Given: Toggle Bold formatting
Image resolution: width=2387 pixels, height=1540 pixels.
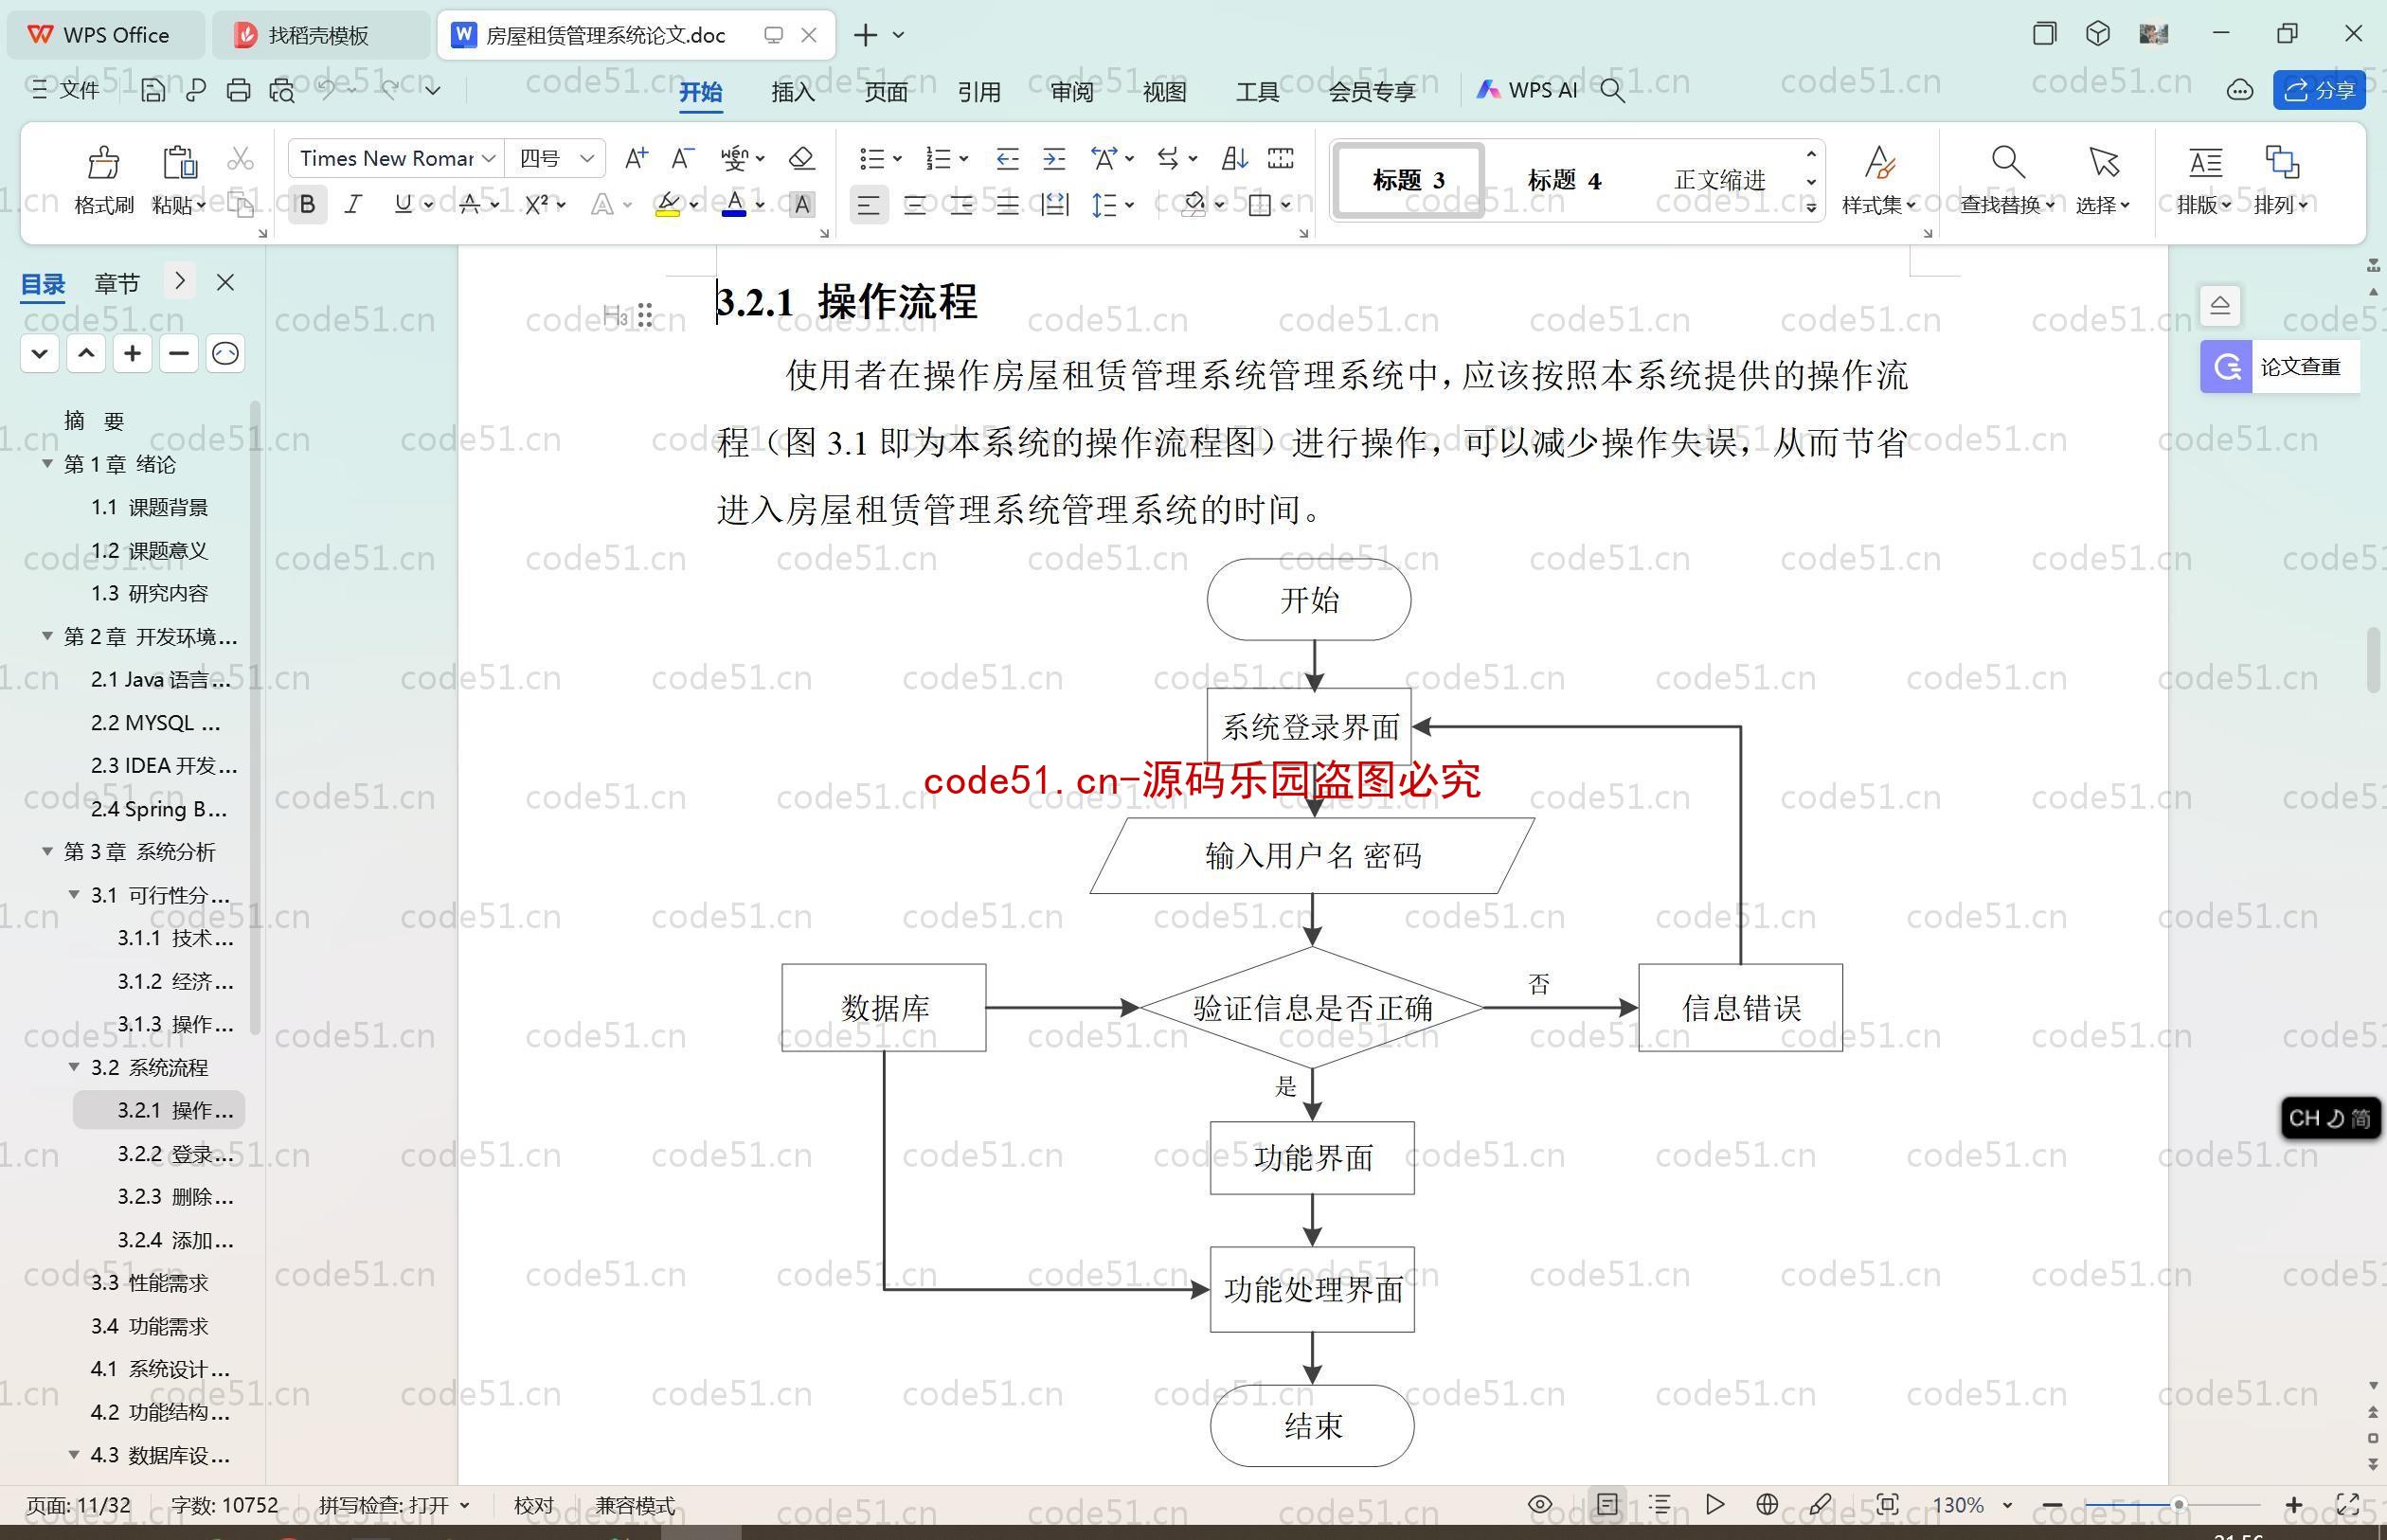Looking at the screenshot, I should pyautogui.click(x=307, y=205).
